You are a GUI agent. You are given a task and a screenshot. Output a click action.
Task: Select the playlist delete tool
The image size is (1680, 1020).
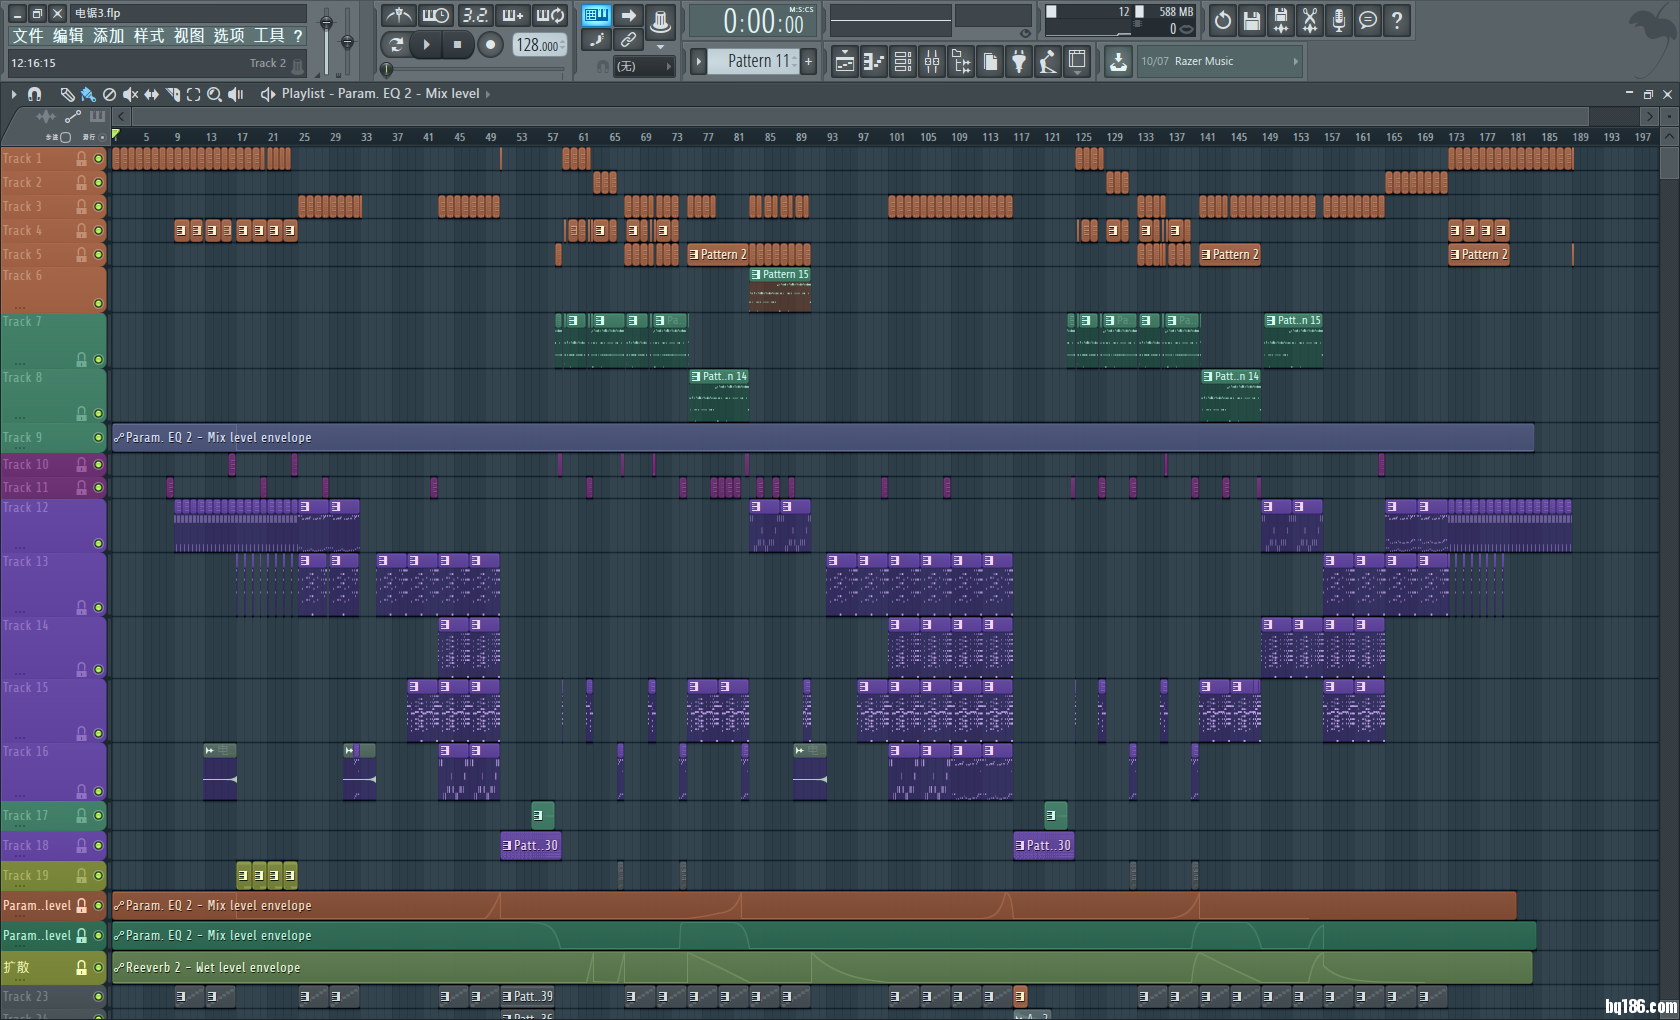[109, 94]
